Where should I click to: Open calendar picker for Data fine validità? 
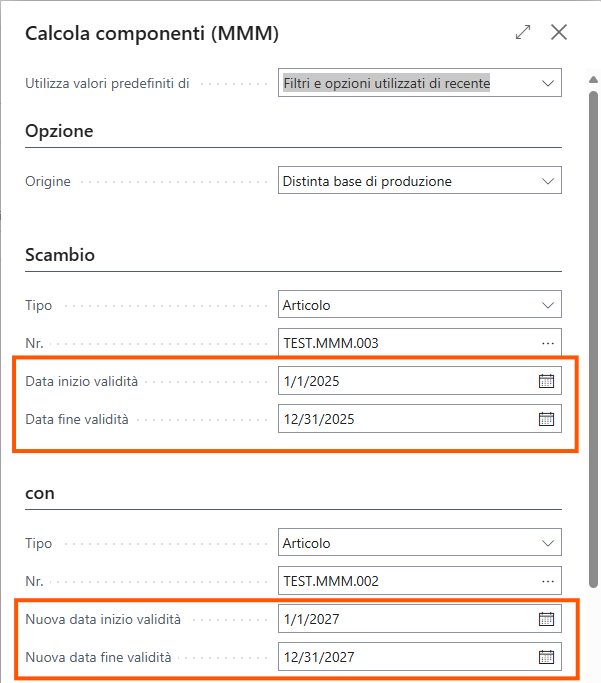click(x=546, y=419)
